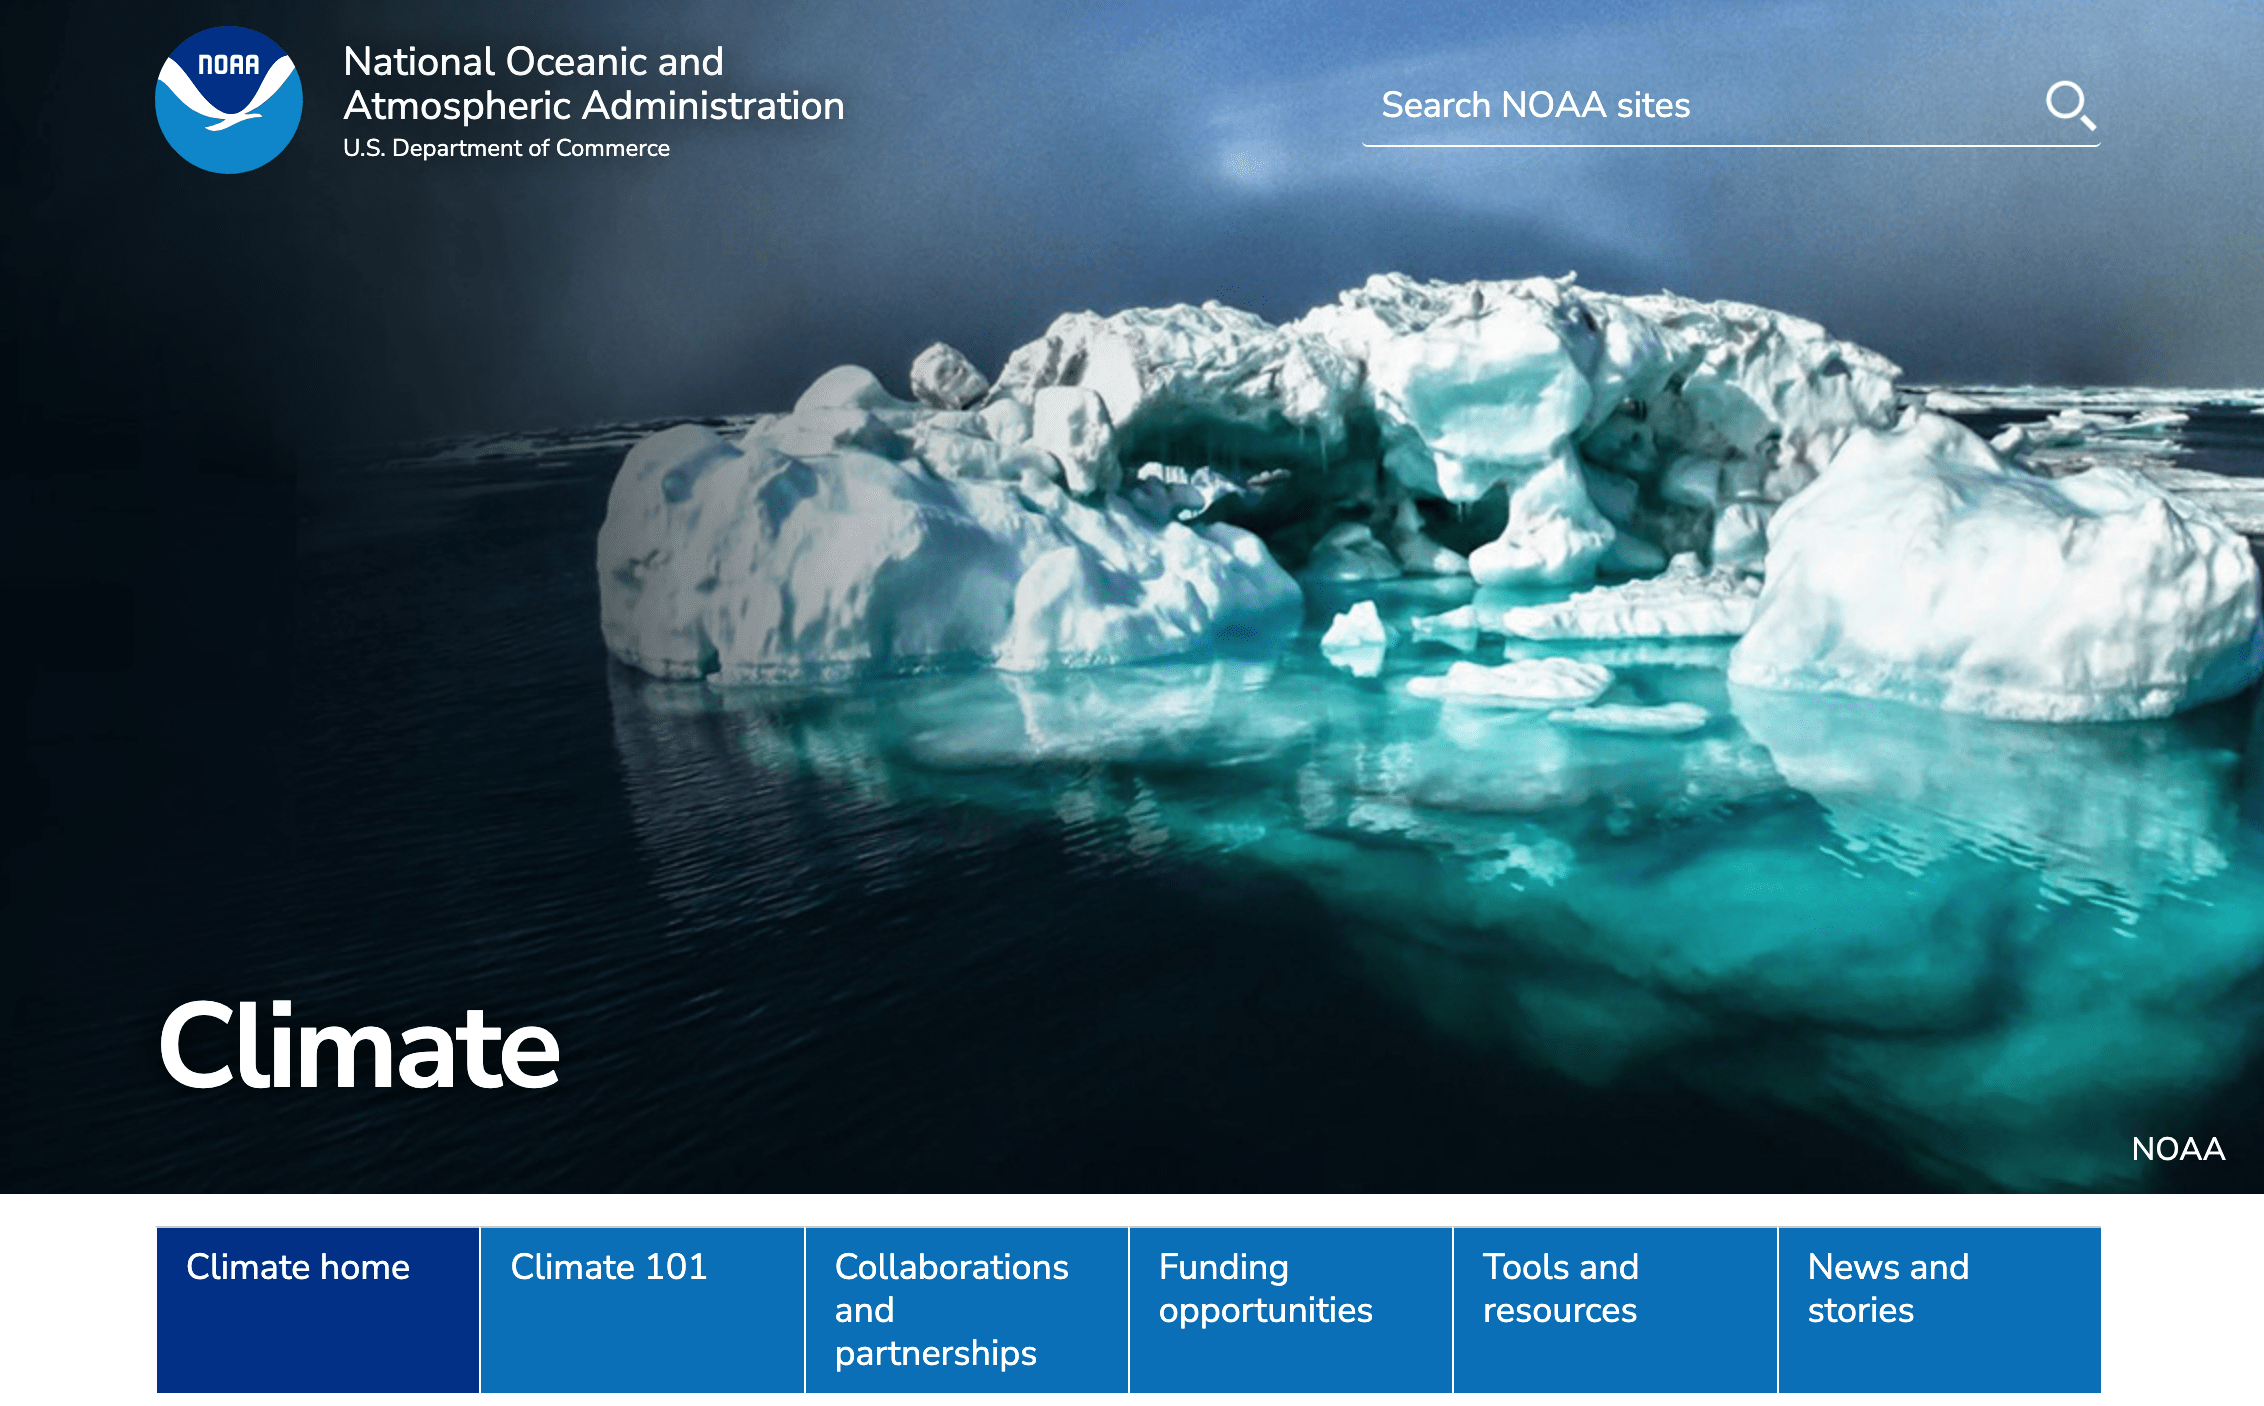
Task: Click the large Climate page heading
Action: (x=358, y=1046)
